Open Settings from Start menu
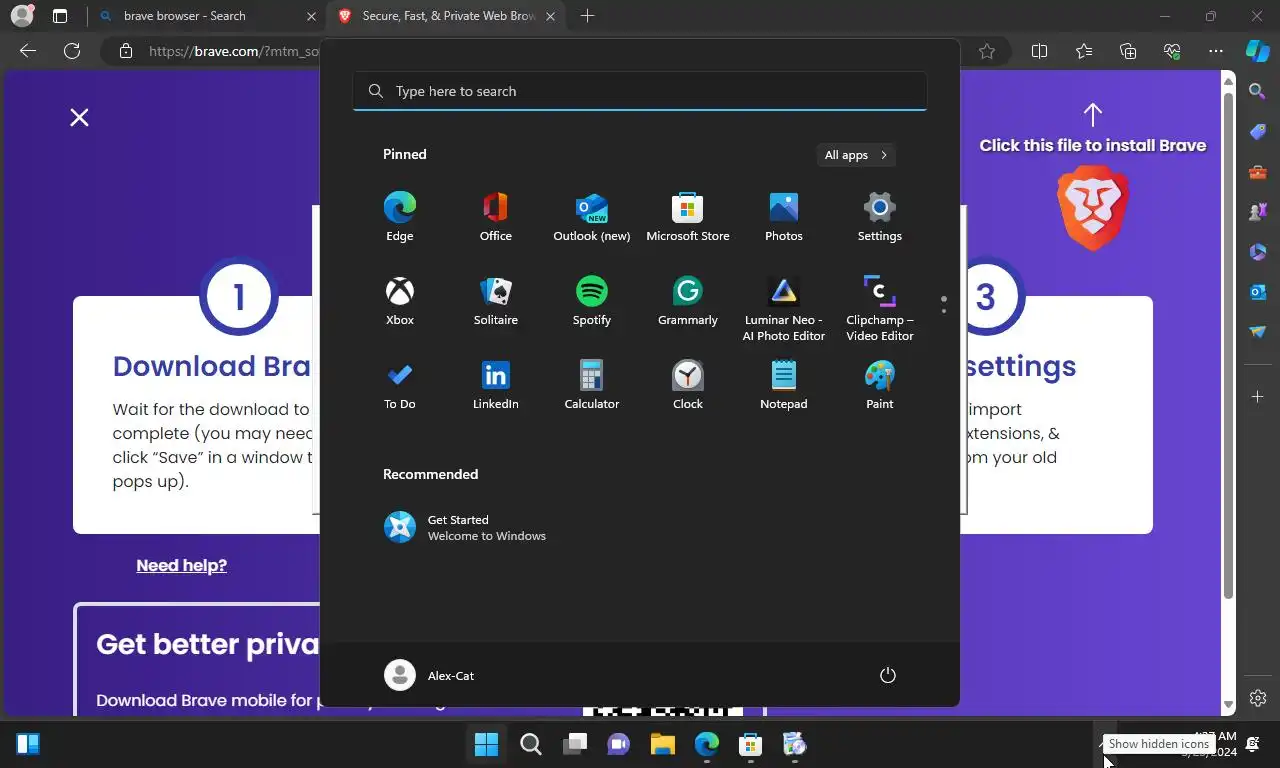Screen dimensions: 1280x768 [x=879, y=217]
